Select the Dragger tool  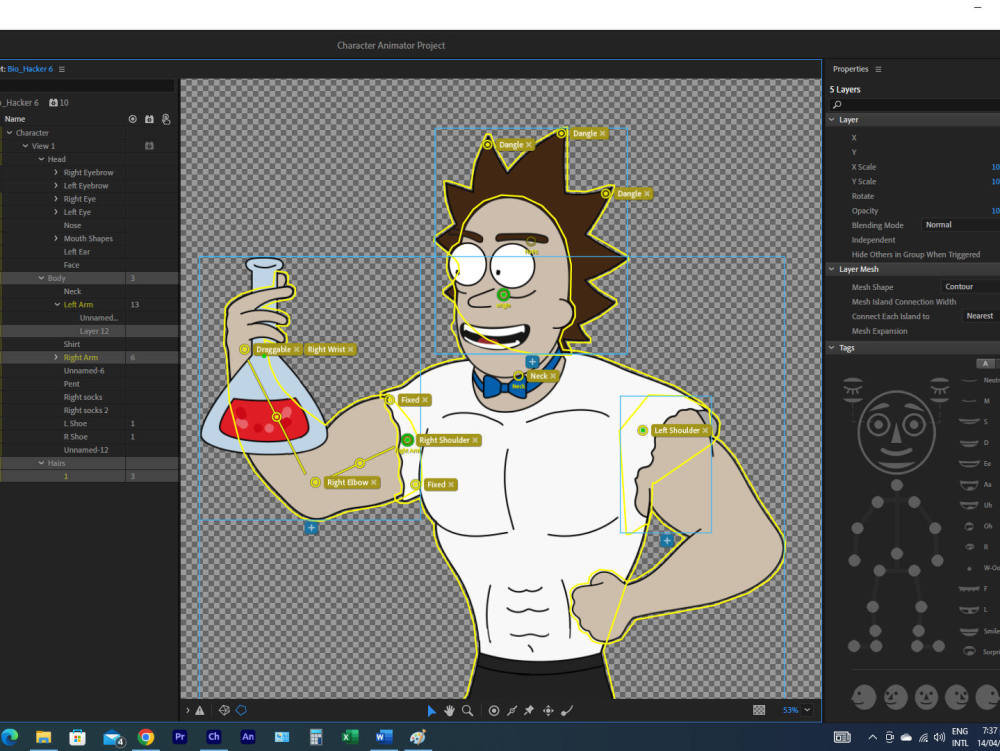tap(548, 710)
